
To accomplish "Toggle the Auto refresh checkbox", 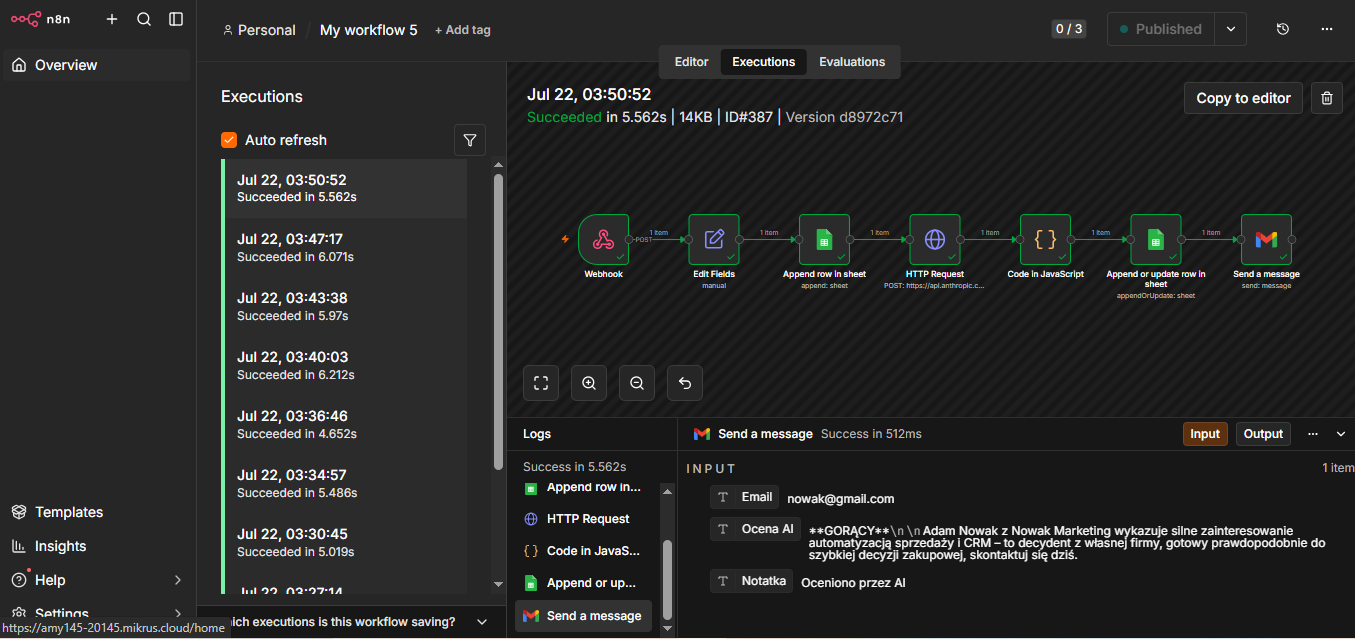I will pyautogui.click(x=229, y=140).
